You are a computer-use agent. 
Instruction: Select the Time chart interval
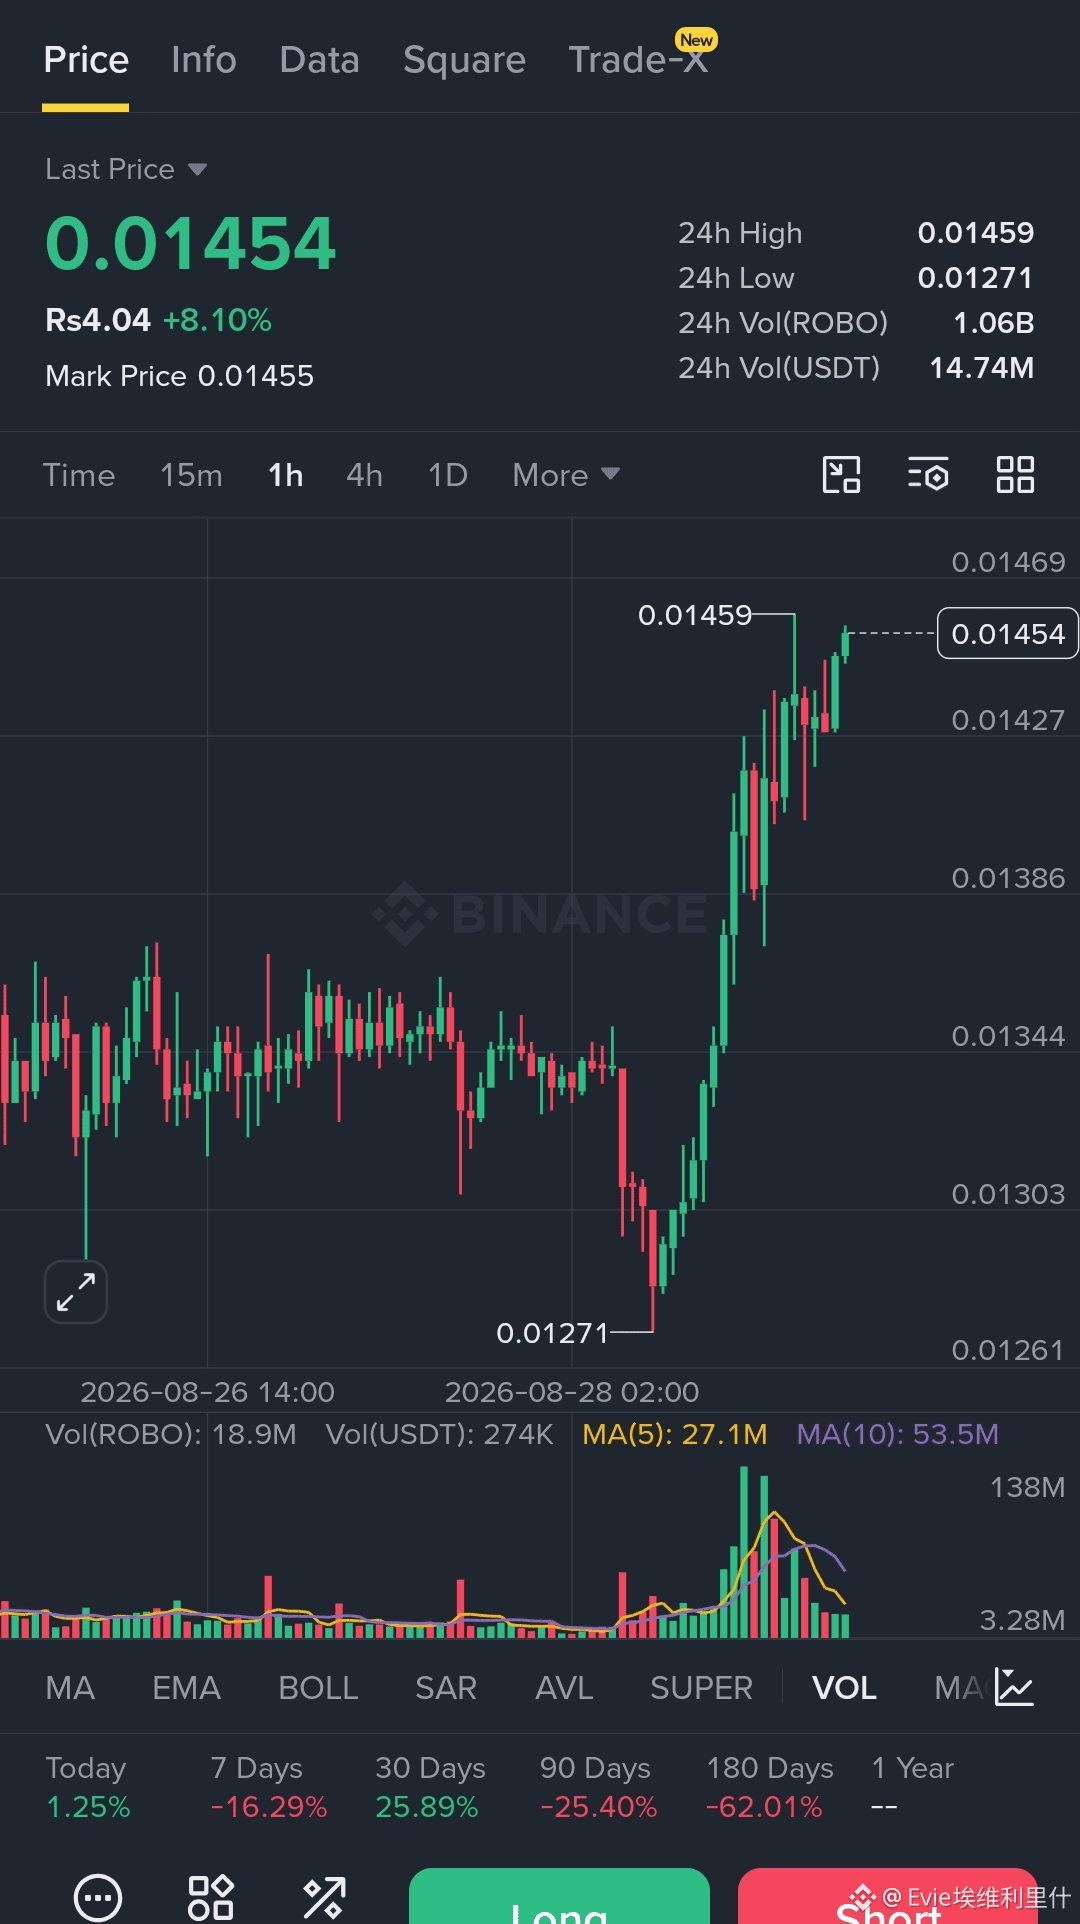point(79,475)
